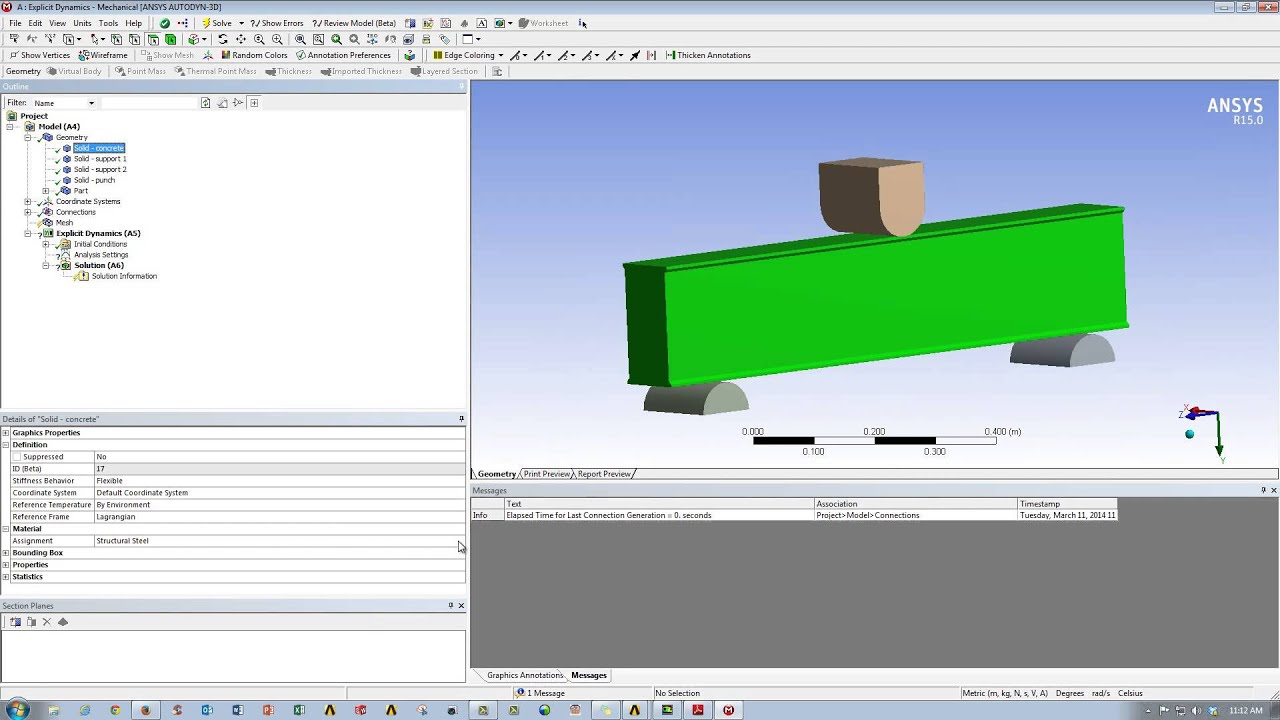This screenshot has height=720, width=1280.
Task: Click the expand-on-refresh icon in Outline filter bar
Action: tap(254, 103)
